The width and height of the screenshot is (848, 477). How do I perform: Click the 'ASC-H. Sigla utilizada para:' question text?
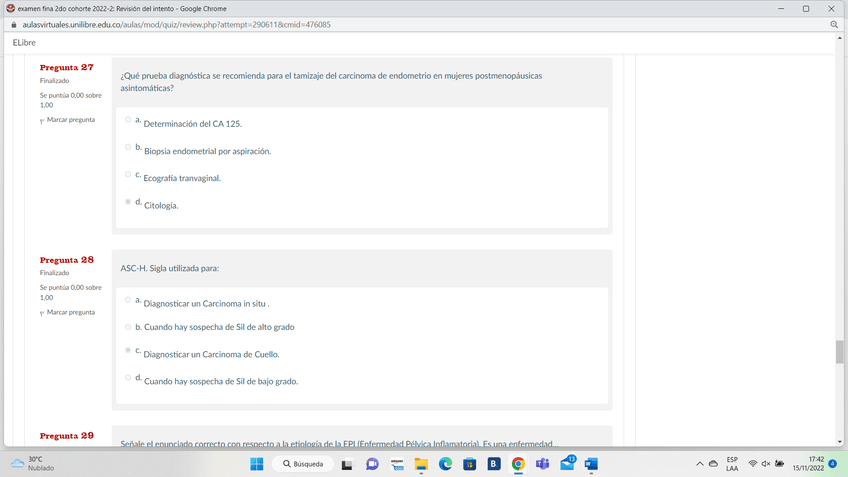click(x=170, y=268)
